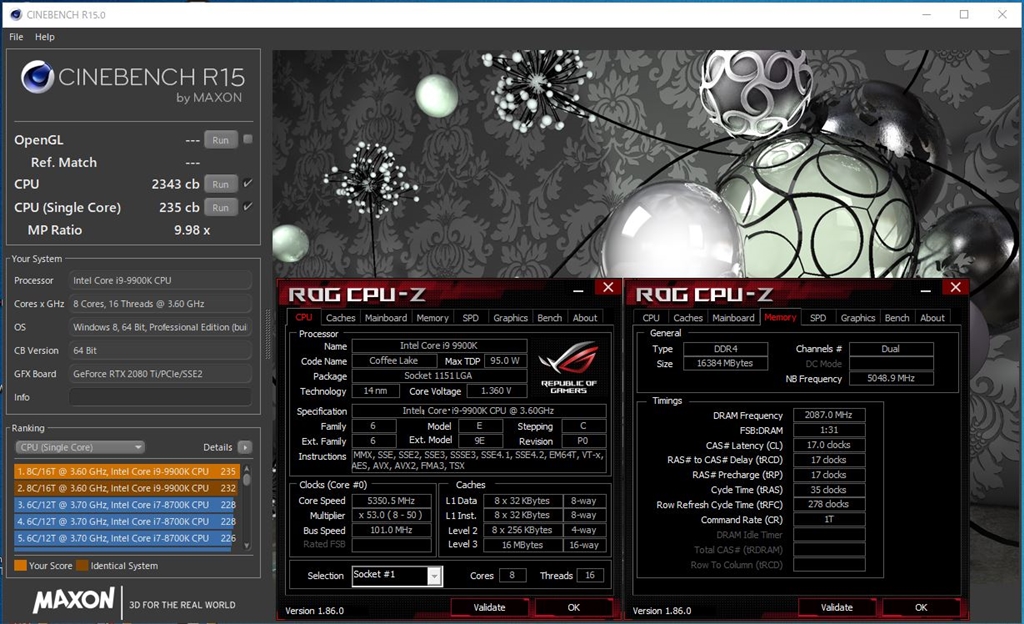Open Caches tab in the memory-timings CPU-Z window
Screen dimensions: 1024x624
(688, 318)
